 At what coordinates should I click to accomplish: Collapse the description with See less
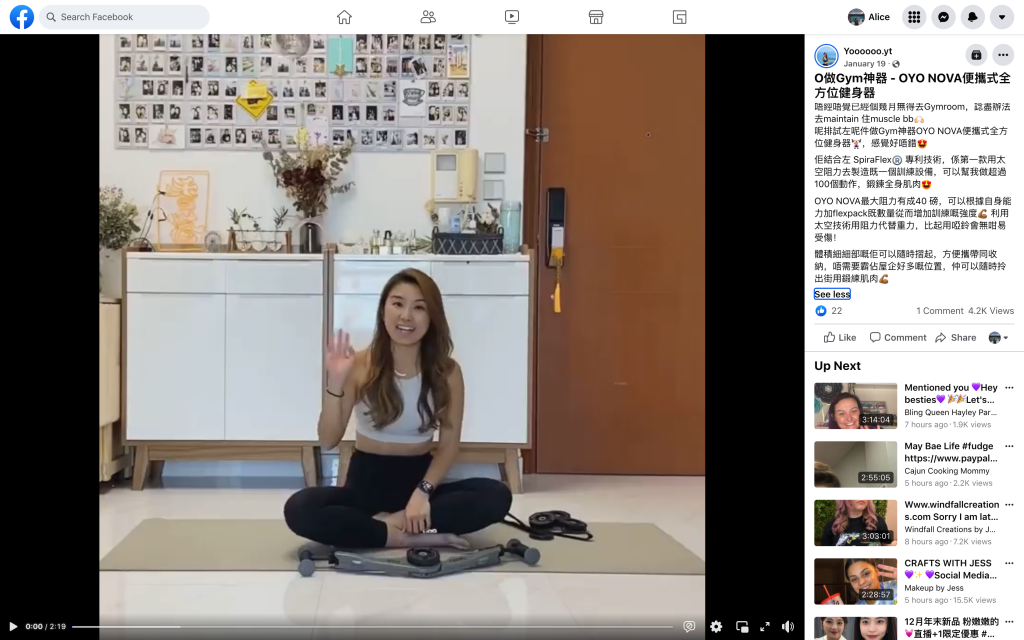[x=832, y=294]
